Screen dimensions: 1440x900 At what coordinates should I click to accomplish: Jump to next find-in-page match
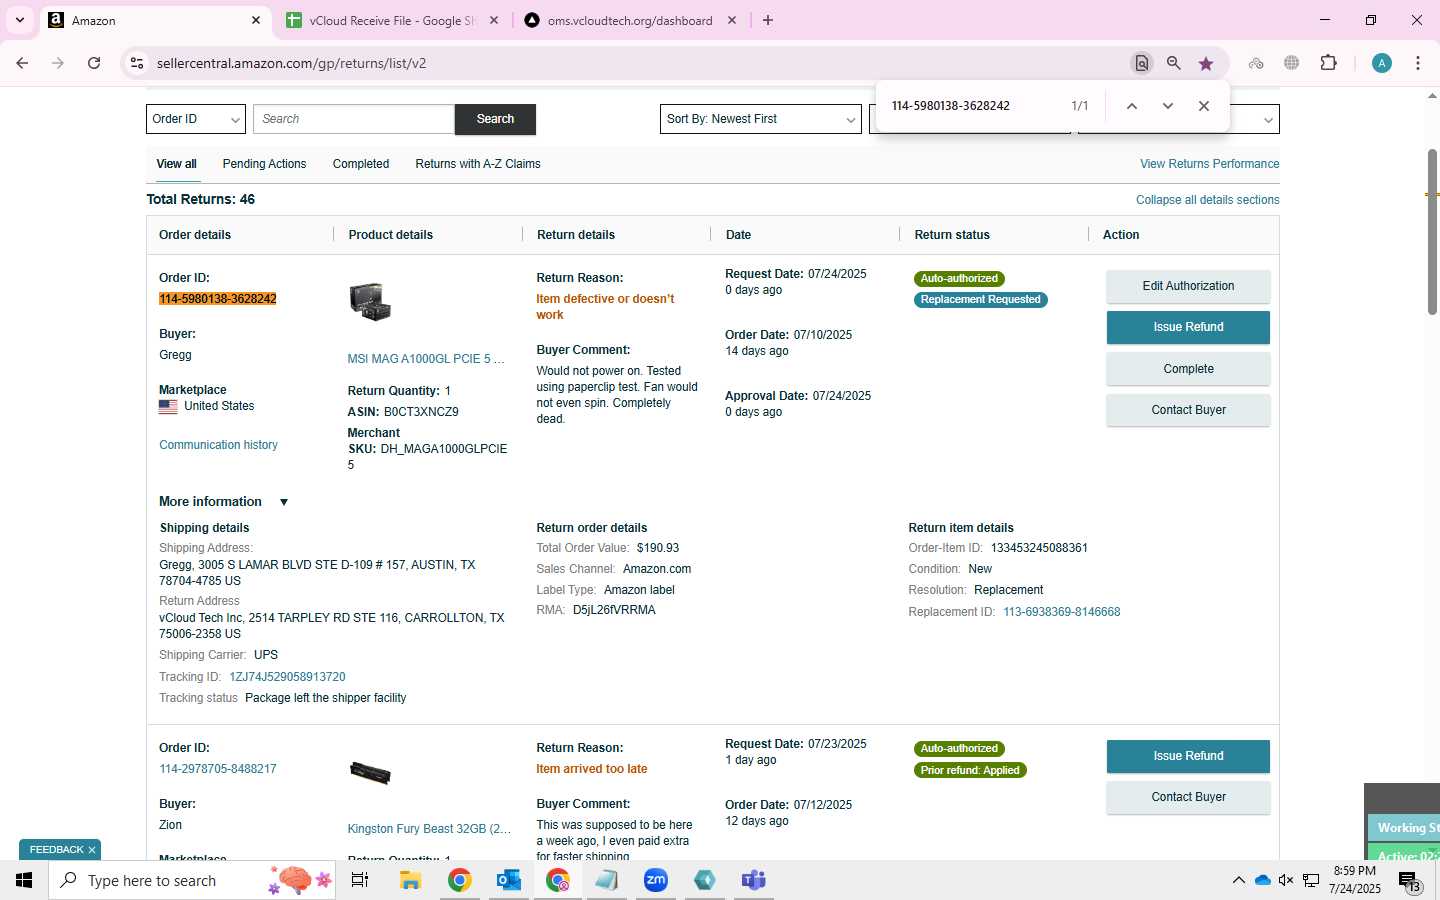point(1167,106)
